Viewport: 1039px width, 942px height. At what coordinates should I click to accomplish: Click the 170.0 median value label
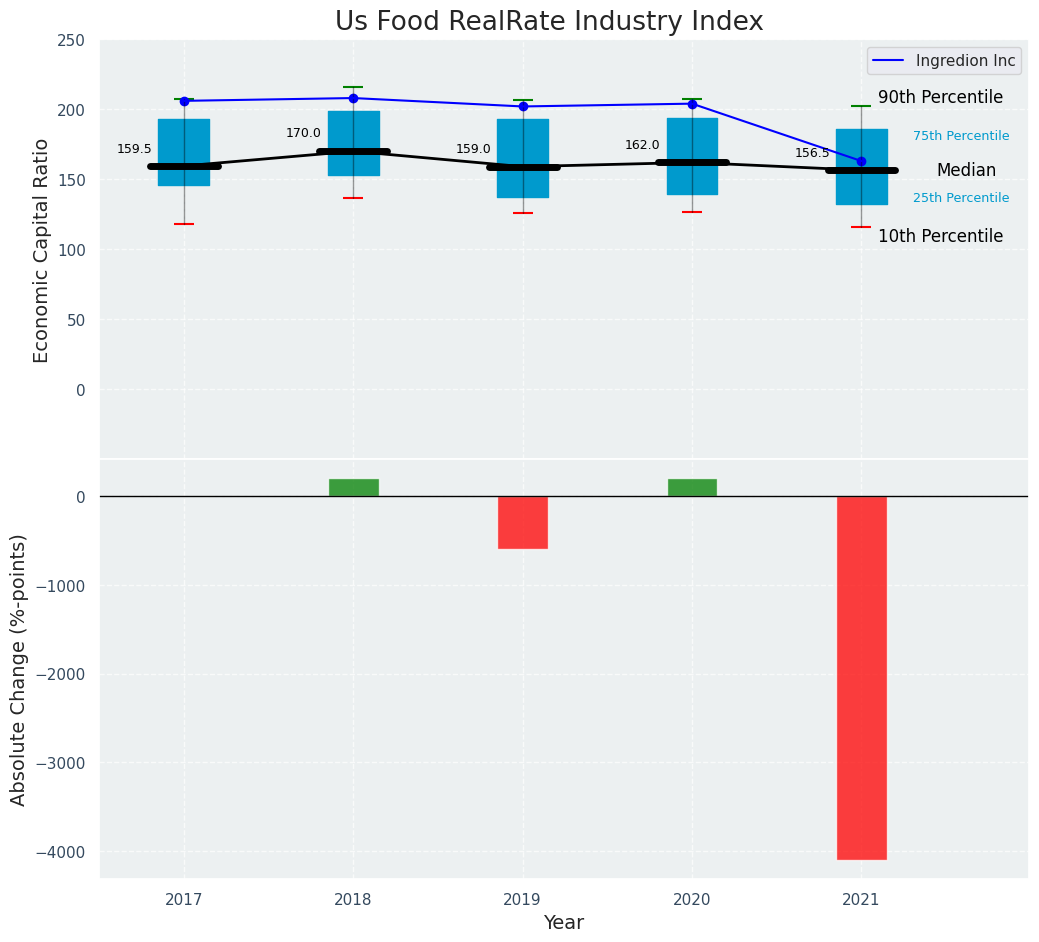(x=303, y=133)
